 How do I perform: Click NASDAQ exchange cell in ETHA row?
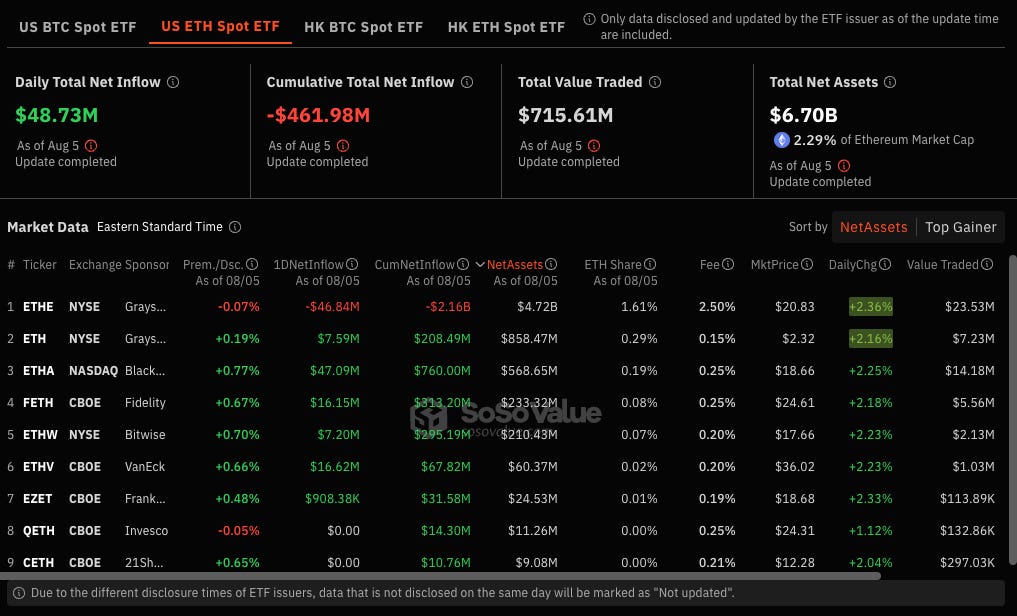point(93,371)
